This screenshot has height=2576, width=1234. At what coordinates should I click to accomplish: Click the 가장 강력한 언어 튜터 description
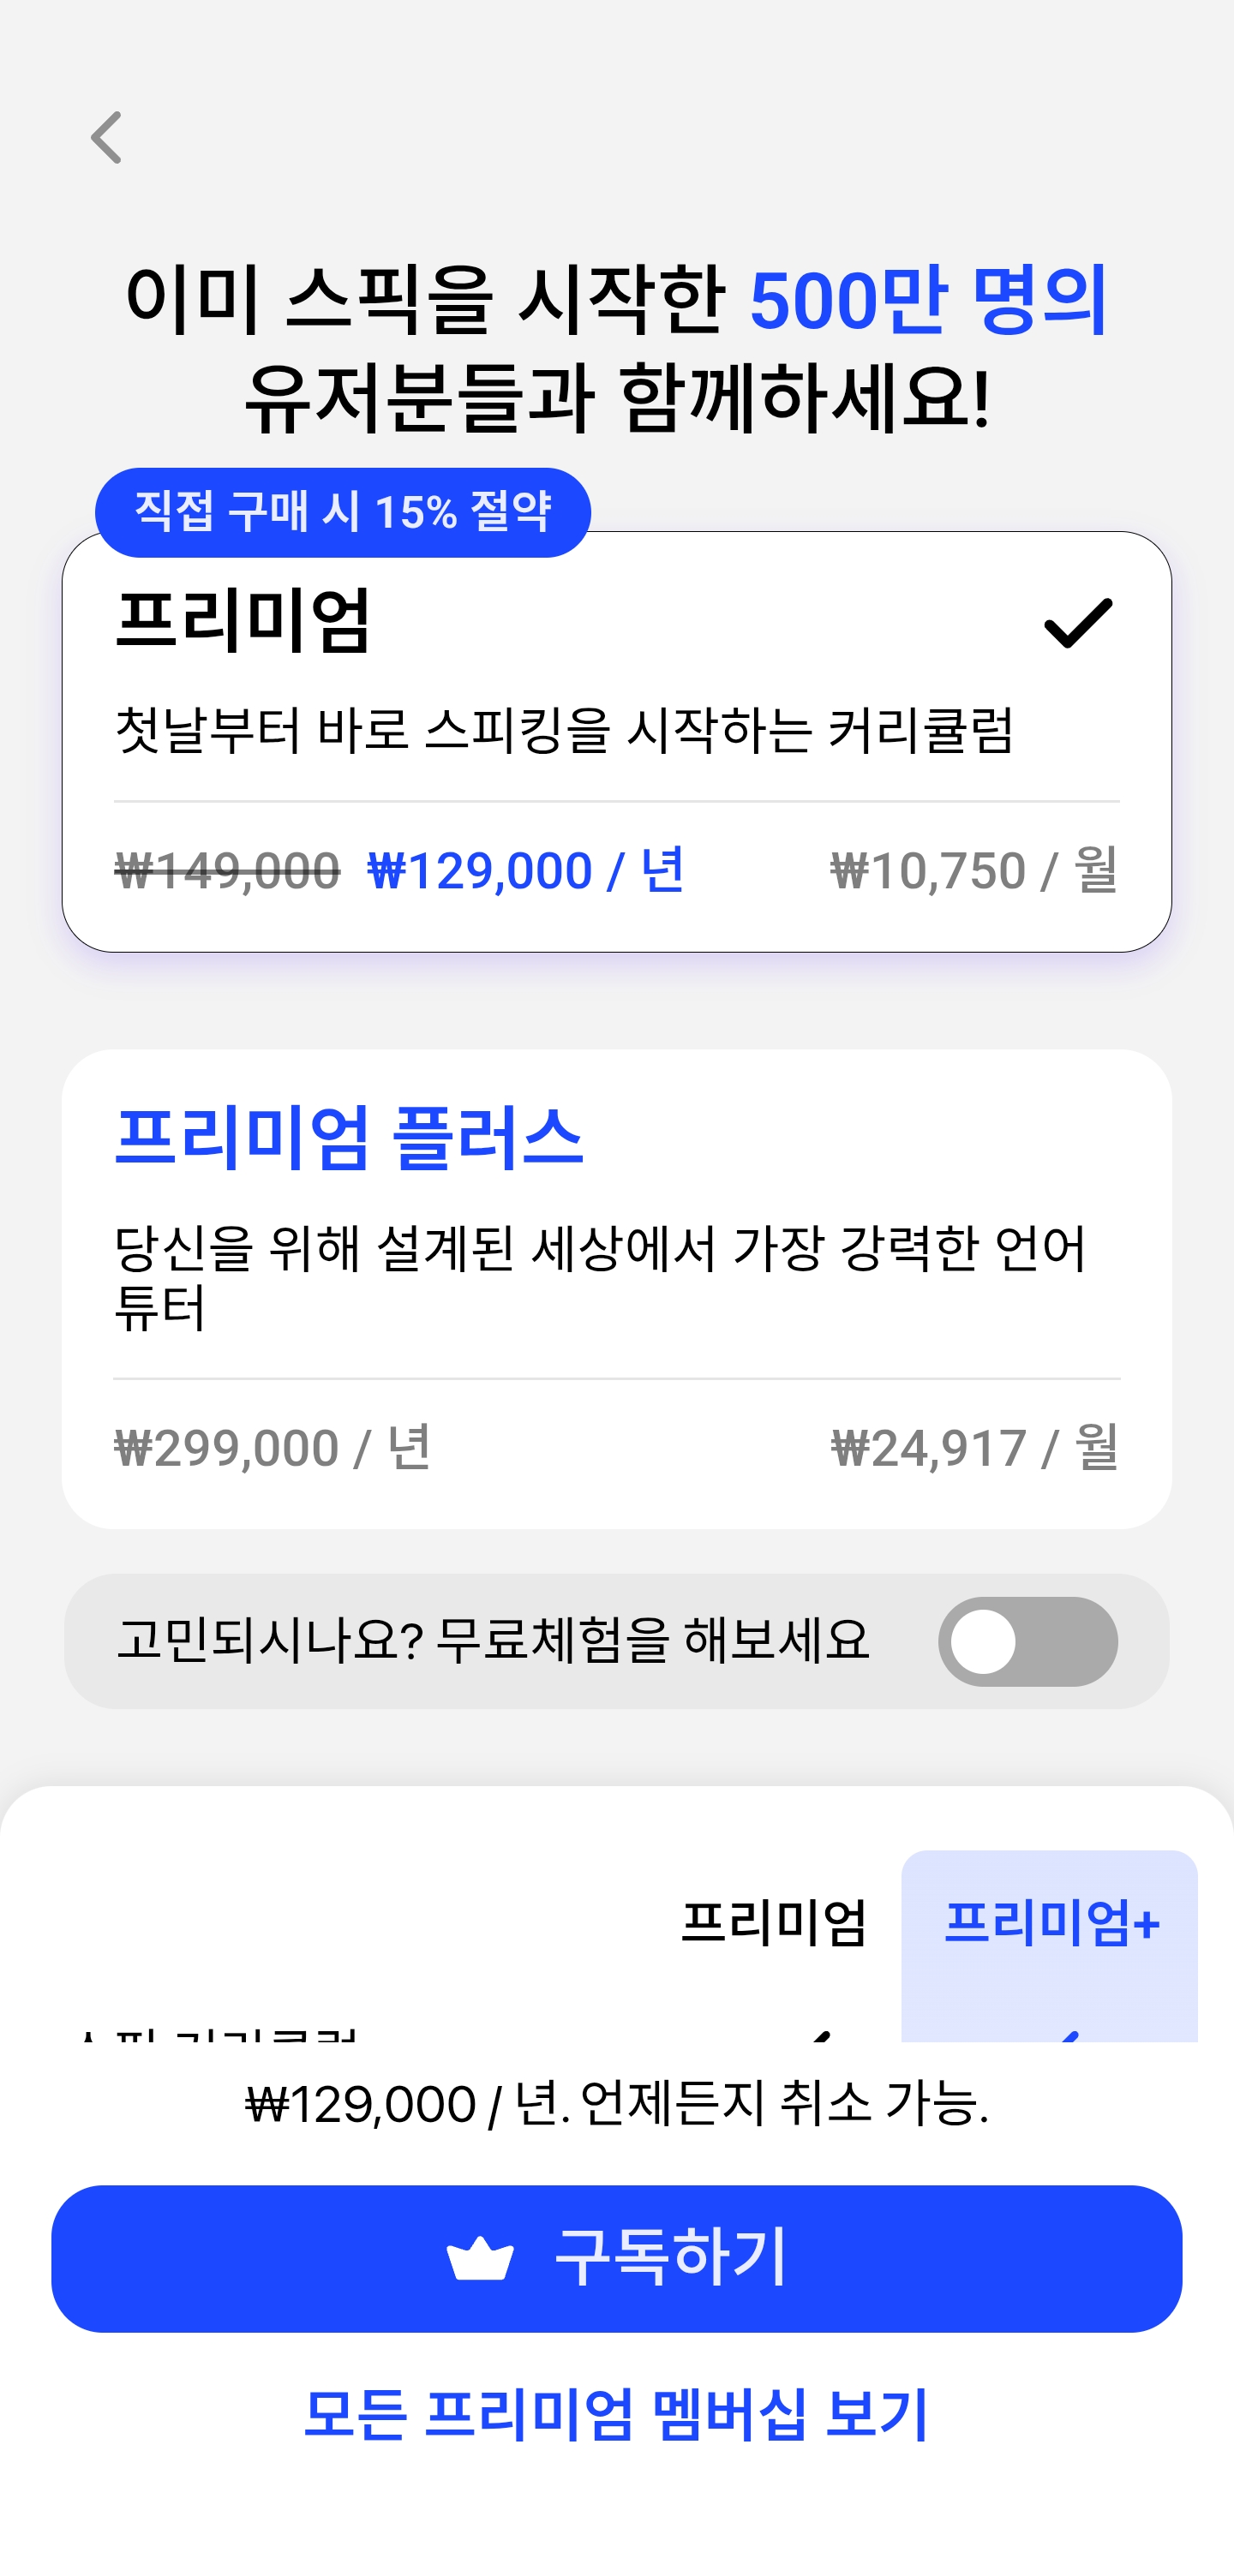pos(600,1276)
